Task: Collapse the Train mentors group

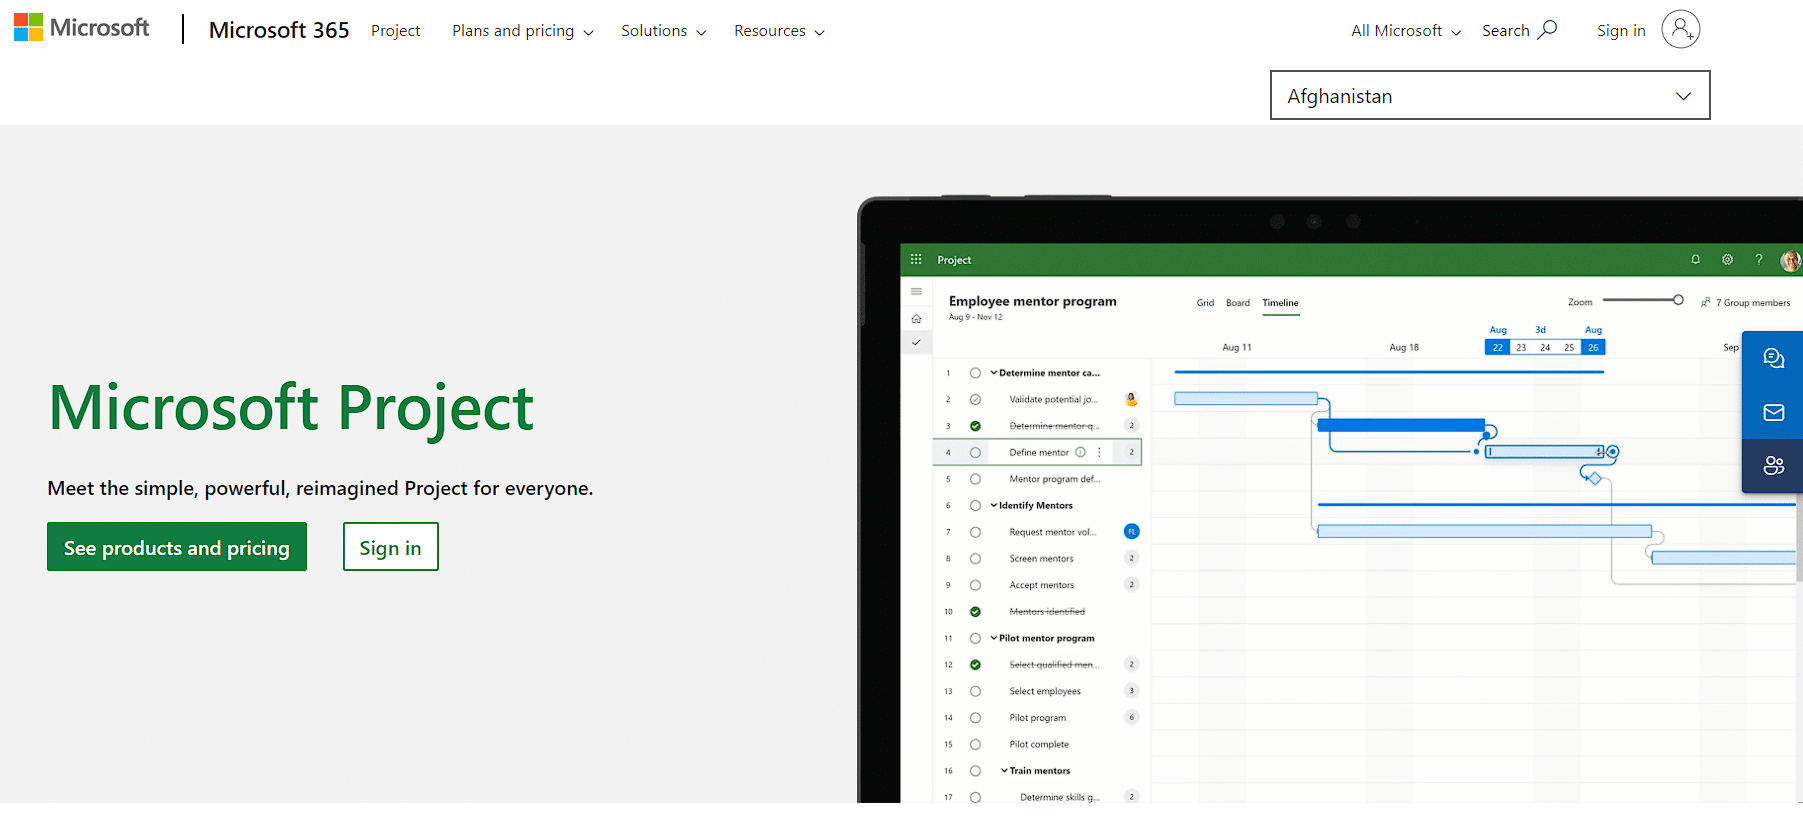Action: coord(1004,770)
